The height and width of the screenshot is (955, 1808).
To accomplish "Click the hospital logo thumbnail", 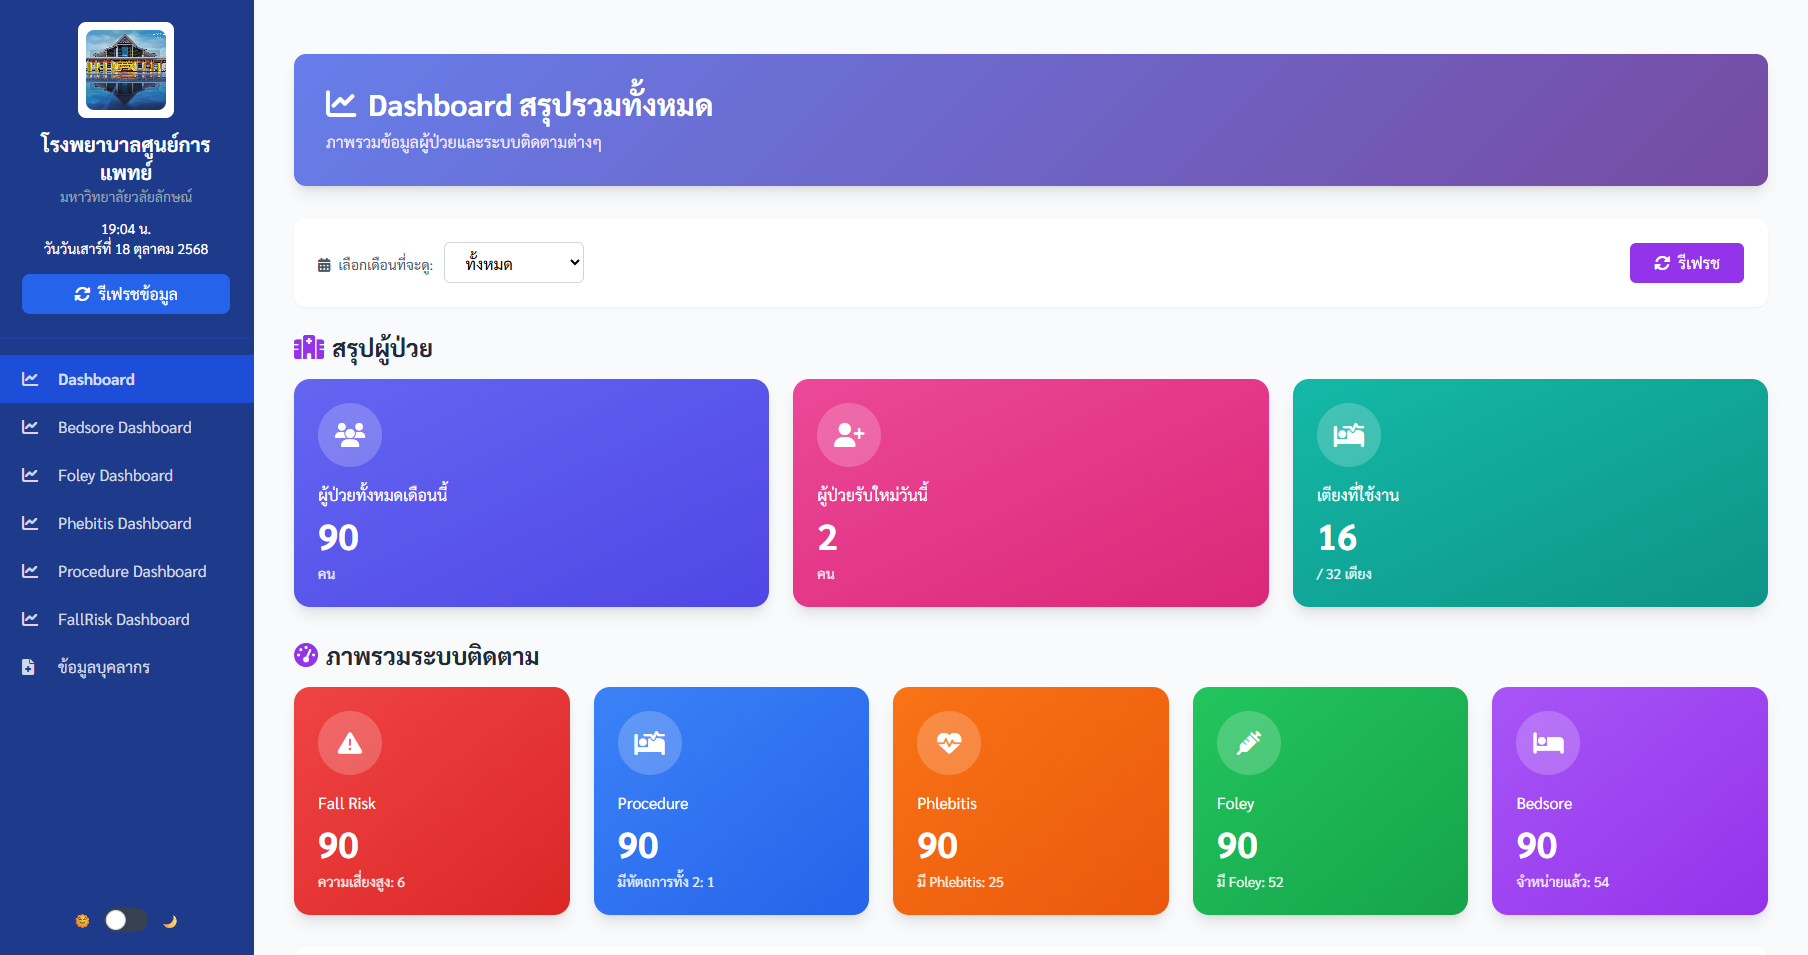I will tap(126, 70).
